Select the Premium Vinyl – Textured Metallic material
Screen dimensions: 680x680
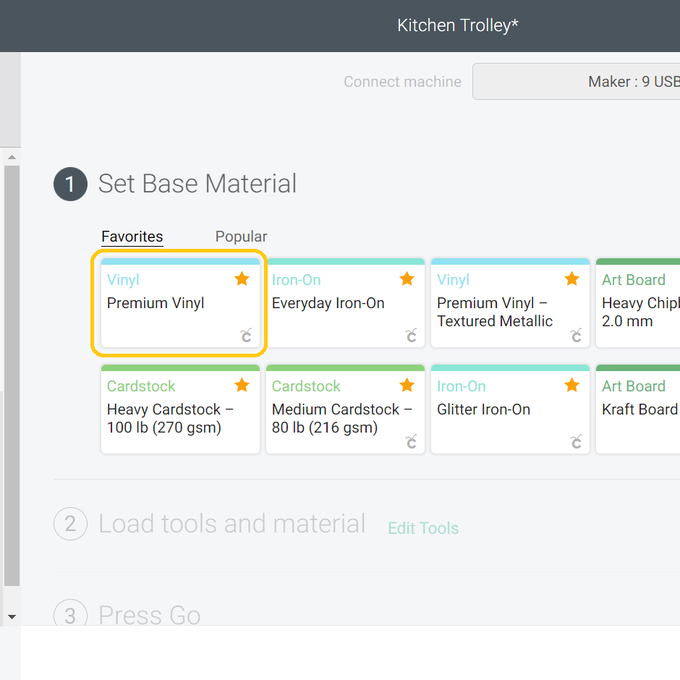pos(509,305)
